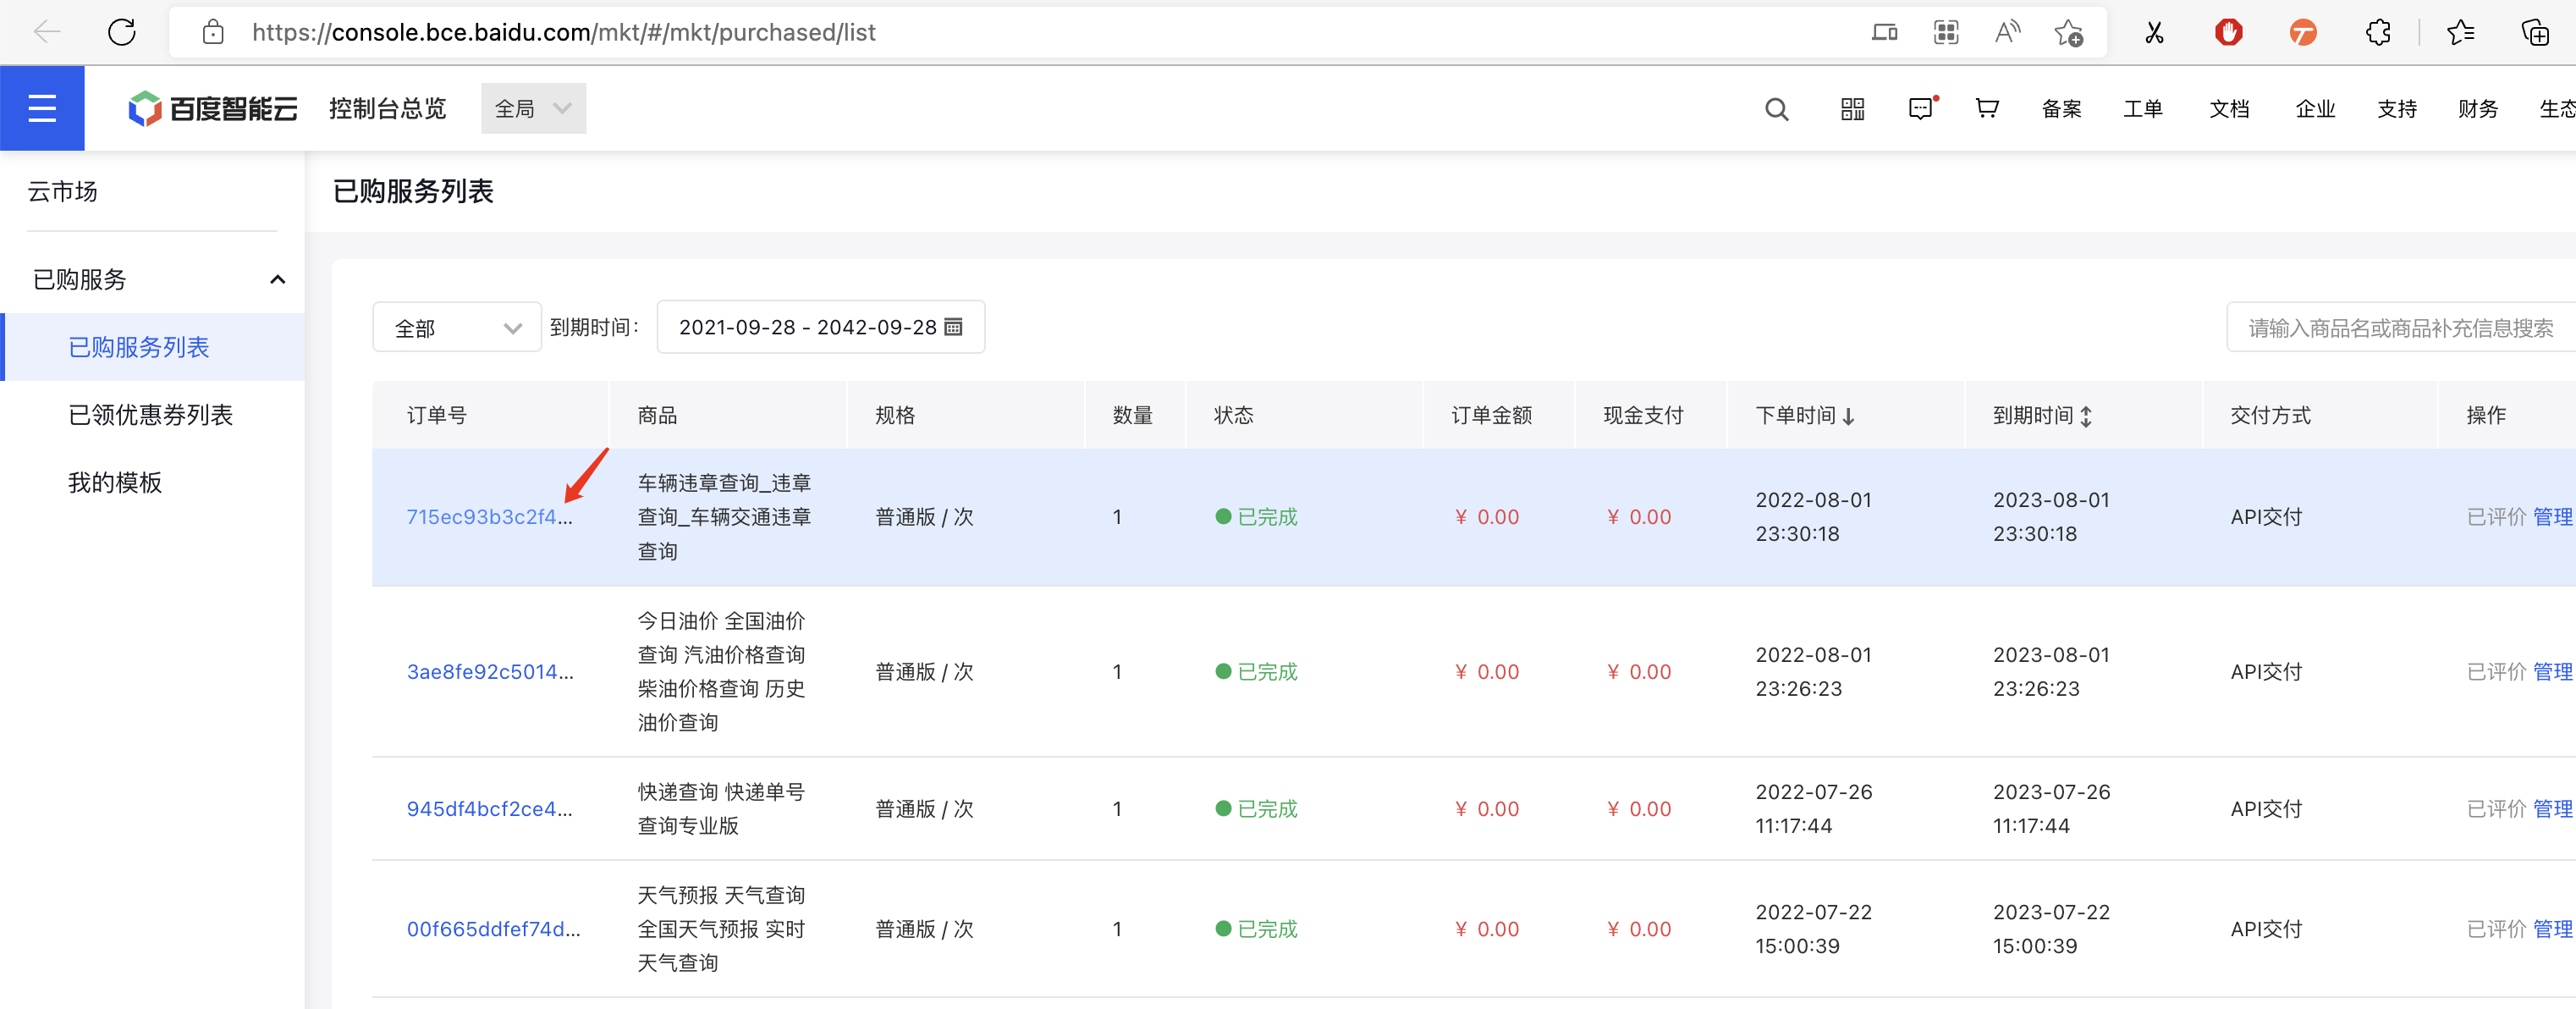Focus the product name search field

click(x=2400, y=328)
